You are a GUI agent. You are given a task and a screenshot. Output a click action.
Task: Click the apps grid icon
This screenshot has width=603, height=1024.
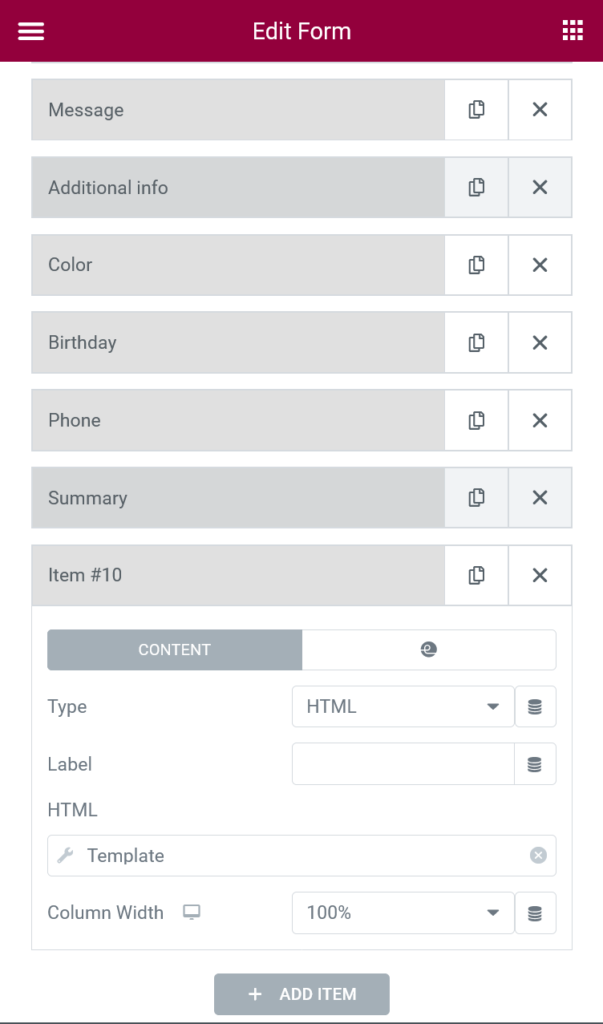[x=572, y=30]
